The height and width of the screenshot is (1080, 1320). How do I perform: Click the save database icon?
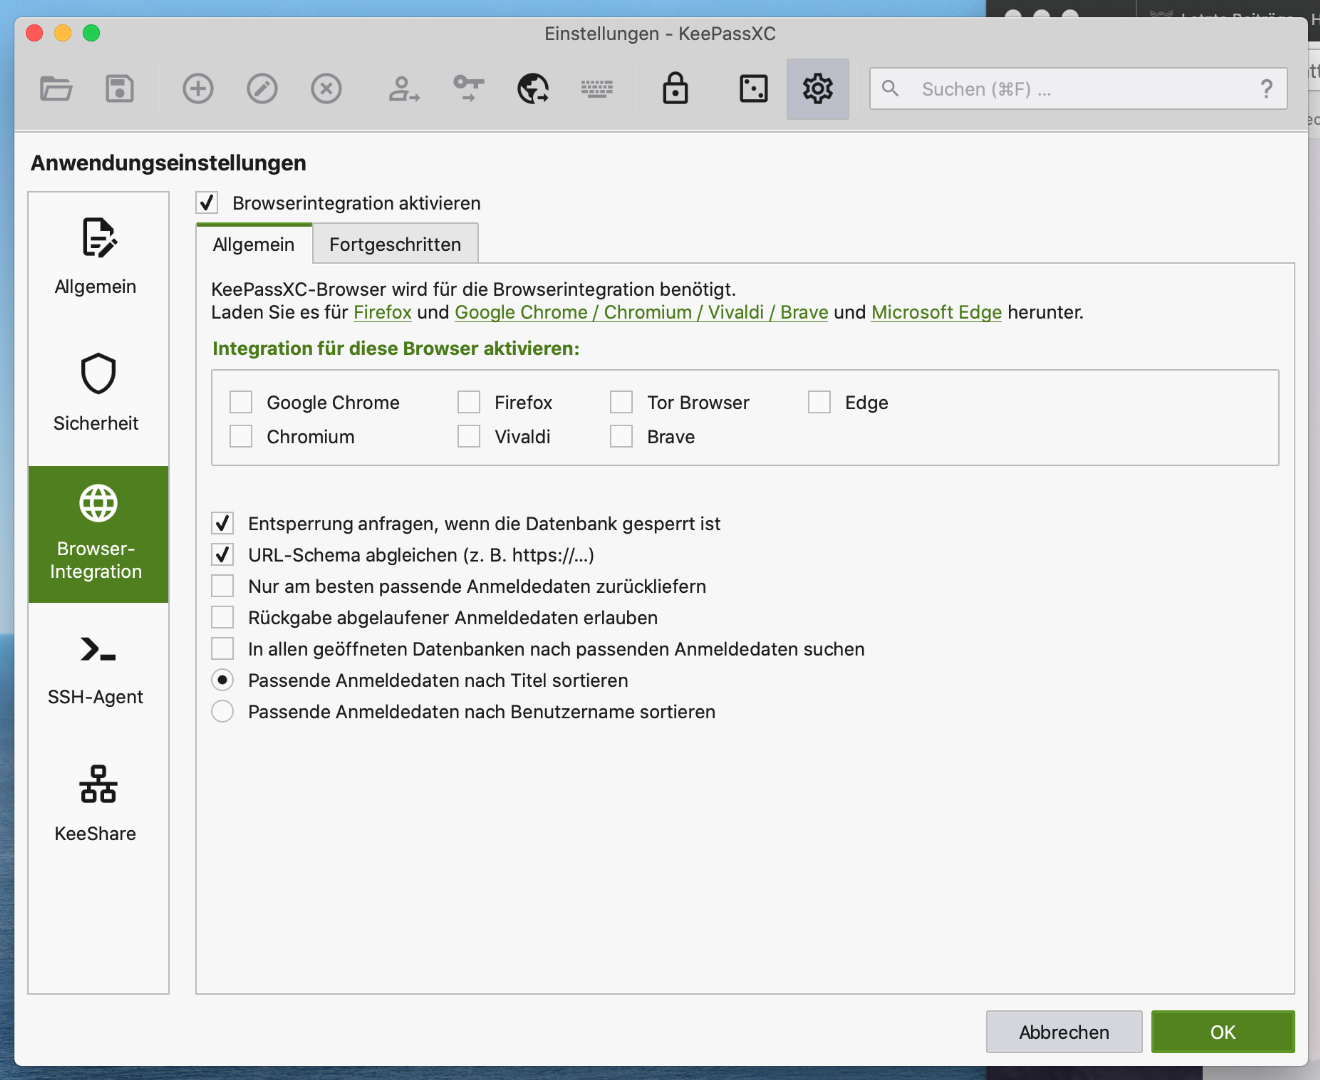point(120,89)
